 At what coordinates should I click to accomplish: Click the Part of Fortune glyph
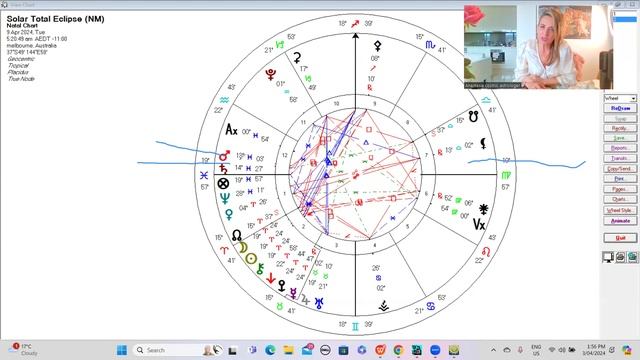pyautogui.click(x=223, y=184)
